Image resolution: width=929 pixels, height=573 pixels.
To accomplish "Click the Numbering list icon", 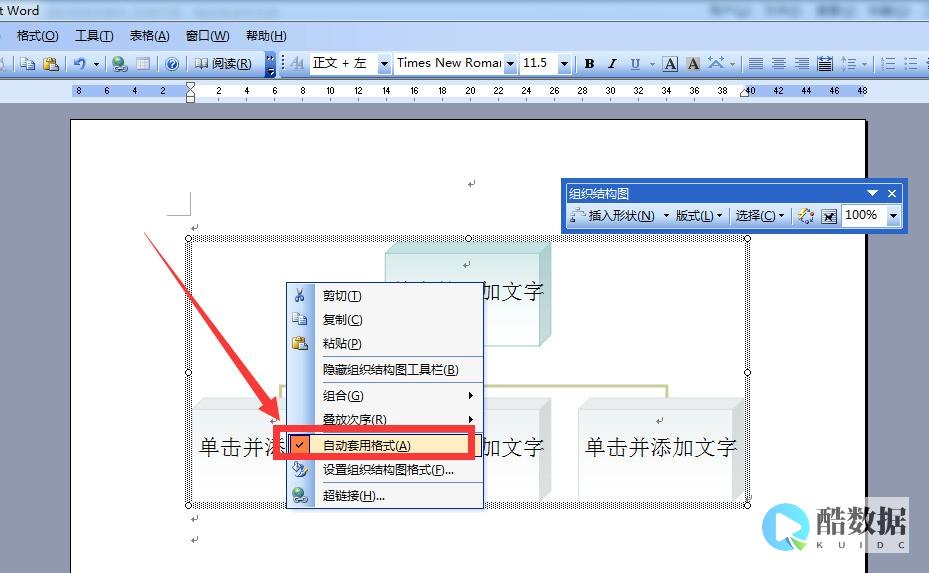I will click(888, 63).
